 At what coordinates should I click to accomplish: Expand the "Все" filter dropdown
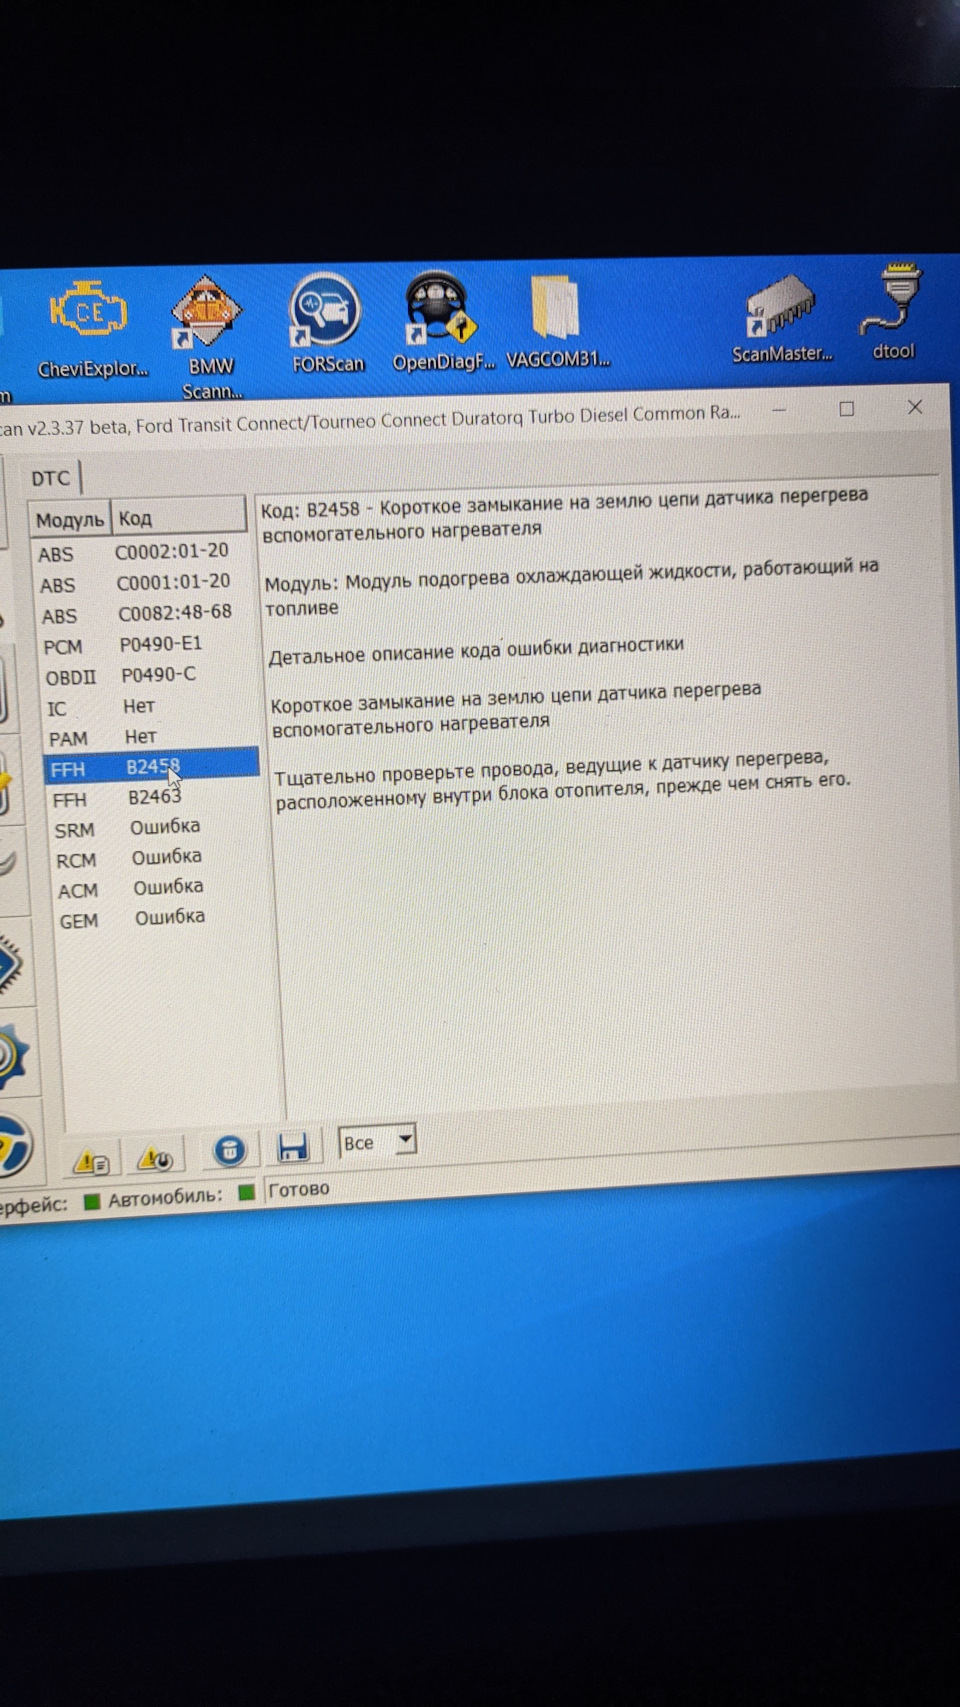coord(405,1140)
